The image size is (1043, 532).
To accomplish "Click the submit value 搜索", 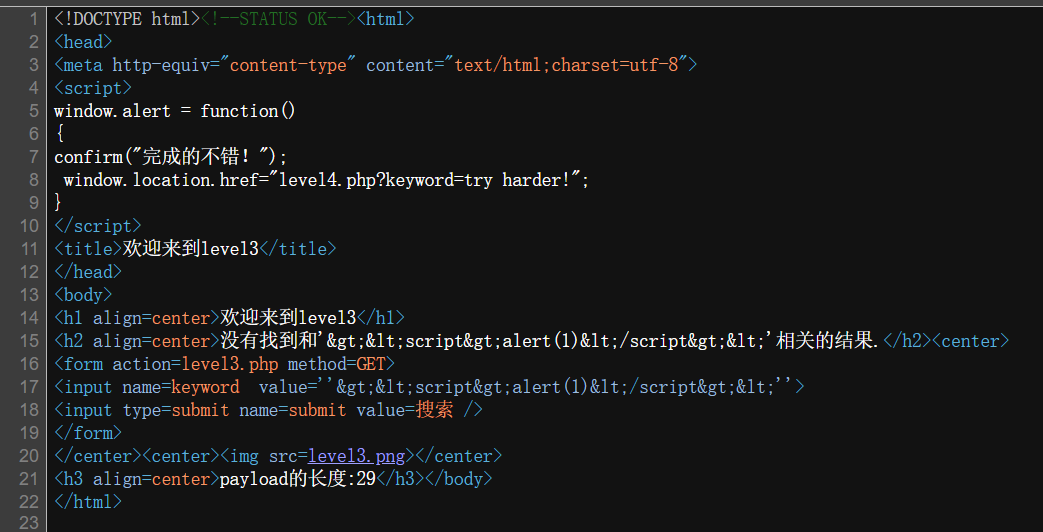I will [x=432, y=410].
